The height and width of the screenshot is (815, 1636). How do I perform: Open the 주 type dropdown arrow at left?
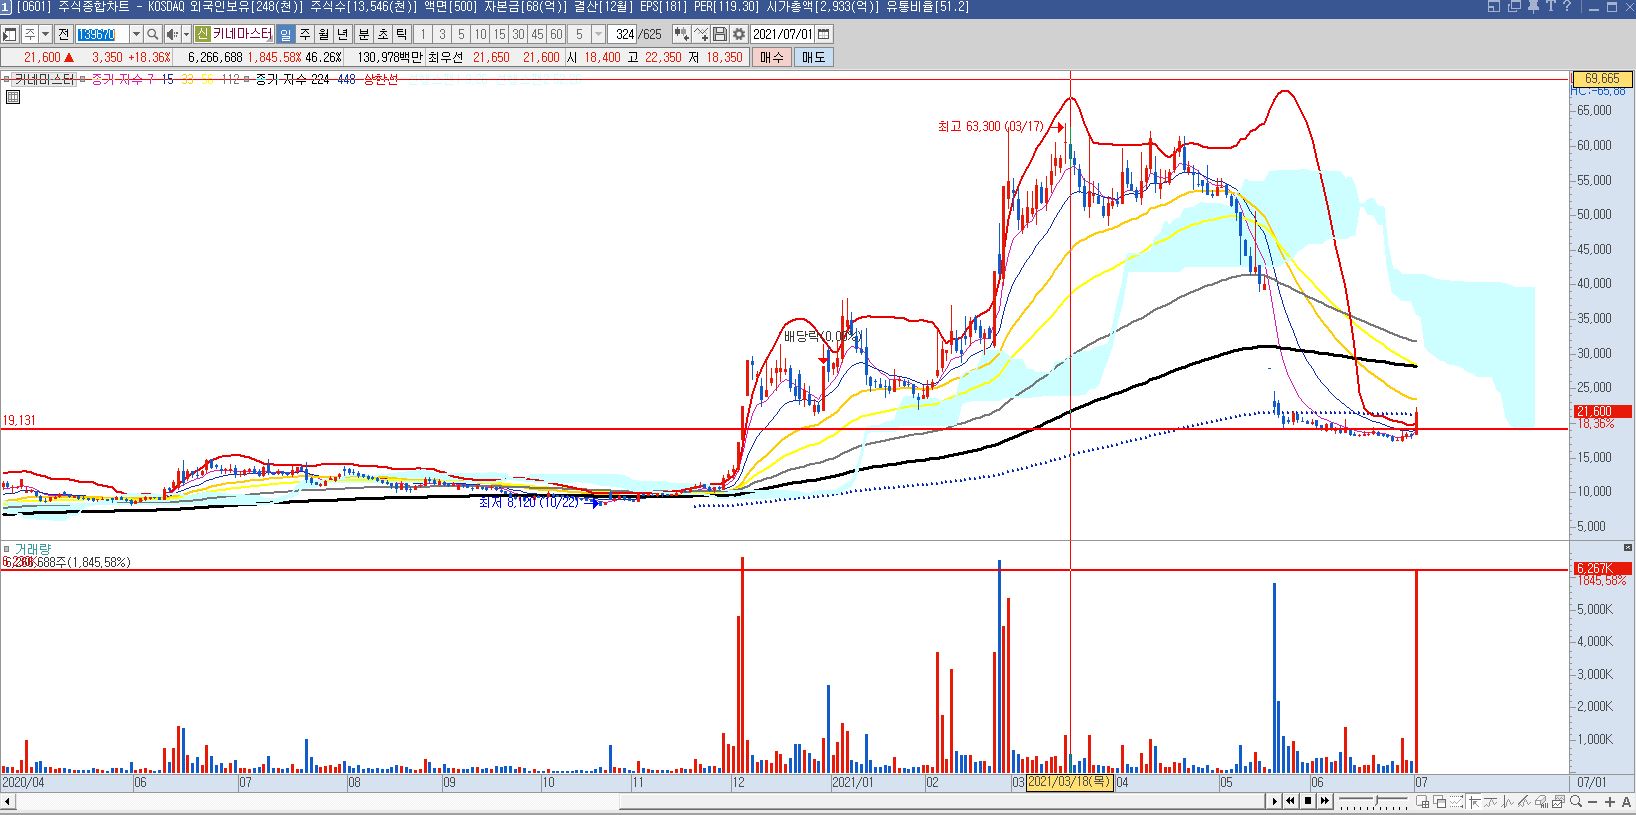coord(45,34)
